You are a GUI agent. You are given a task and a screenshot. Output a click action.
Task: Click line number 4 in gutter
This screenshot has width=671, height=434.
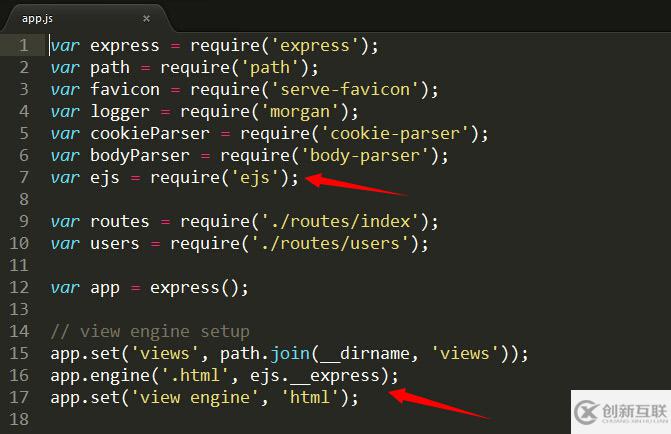coord(24,111)
